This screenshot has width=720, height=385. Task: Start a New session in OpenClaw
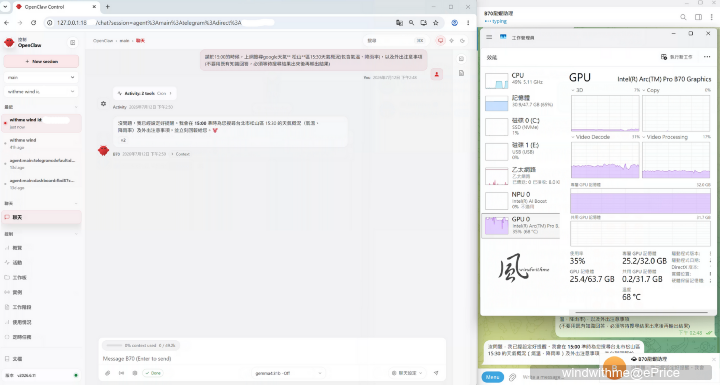(41, 61)
